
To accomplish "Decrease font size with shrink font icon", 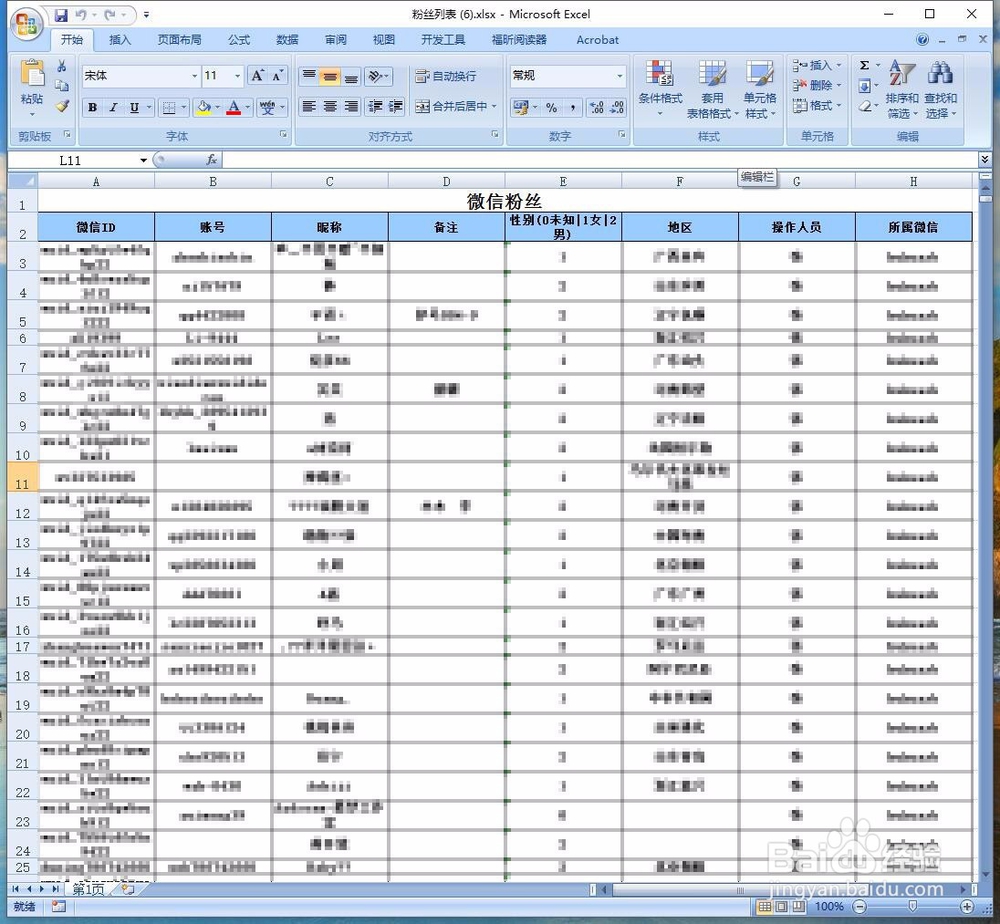I will point(277,76).
